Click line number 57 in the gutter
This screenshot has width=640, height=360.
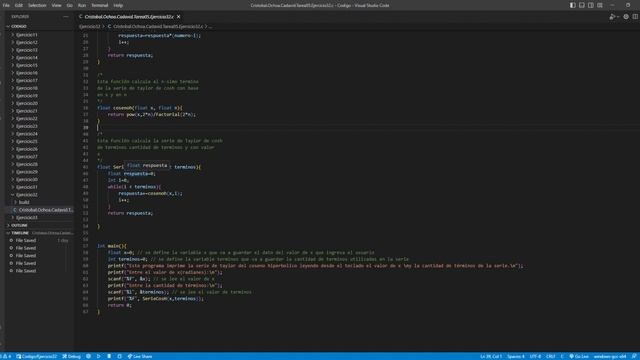(x=85, y=246)
